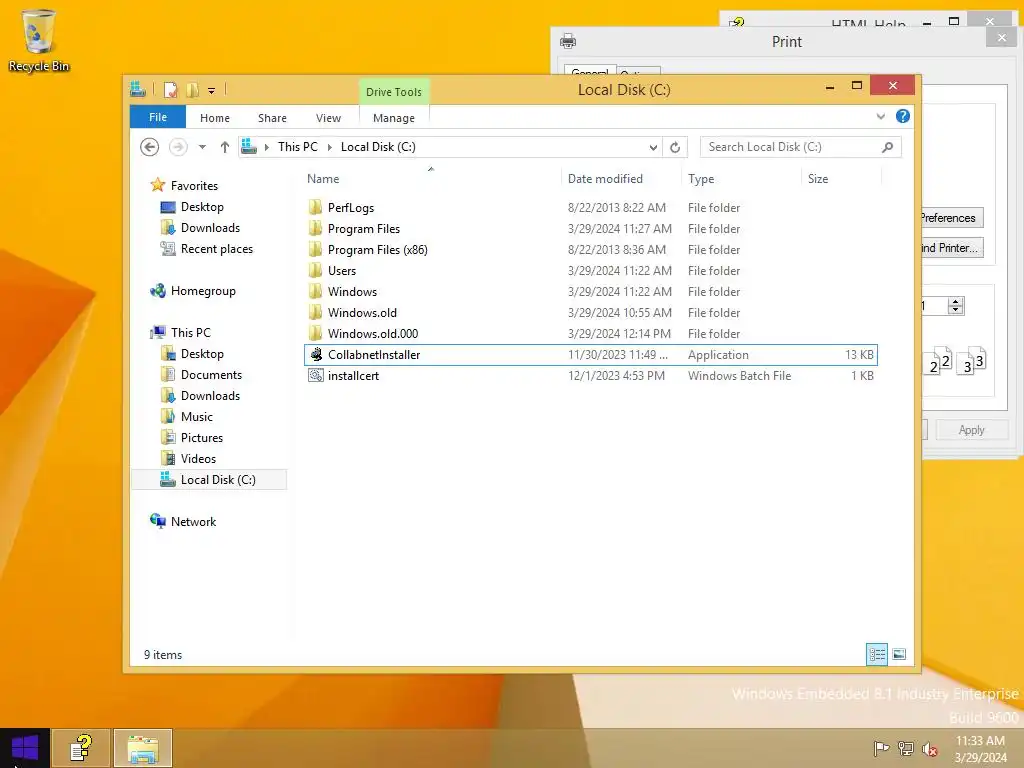Open Action Center flag tray icon

point(881,748)
